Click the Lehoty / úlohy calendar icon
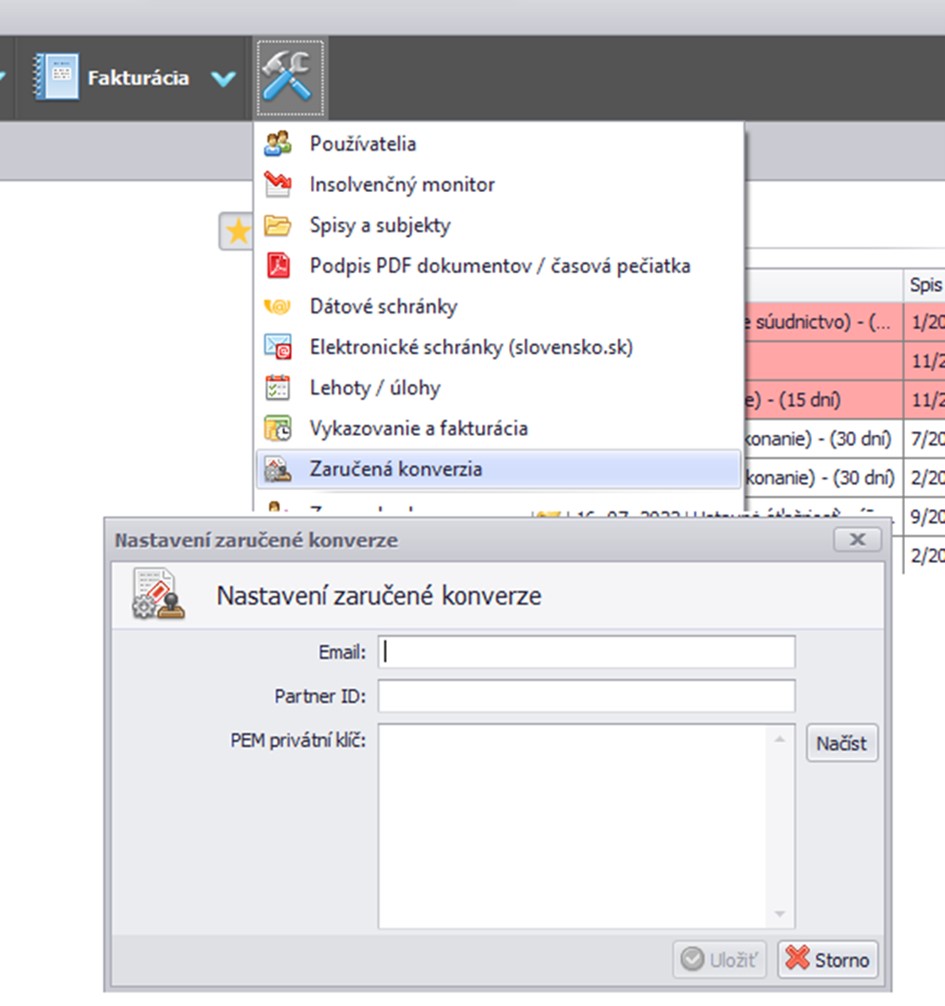The width and height of the screenshot is (945, 1006). tap(277, 388)
